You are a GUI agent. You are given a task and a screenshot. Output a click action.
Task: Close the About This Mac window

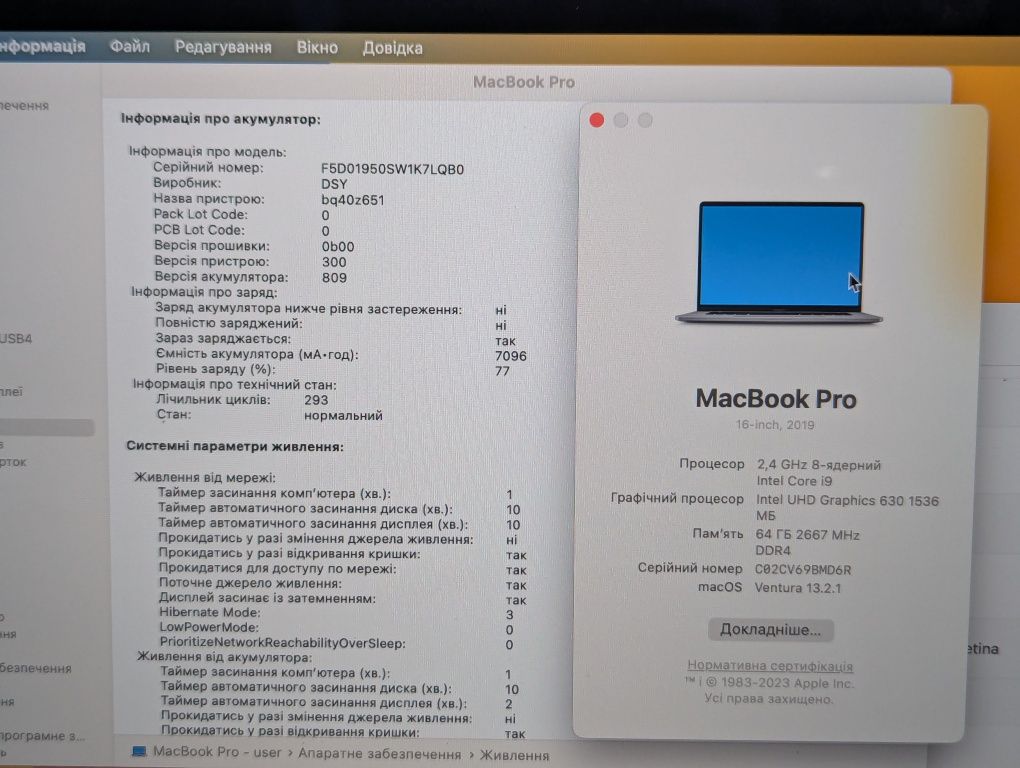597,120
